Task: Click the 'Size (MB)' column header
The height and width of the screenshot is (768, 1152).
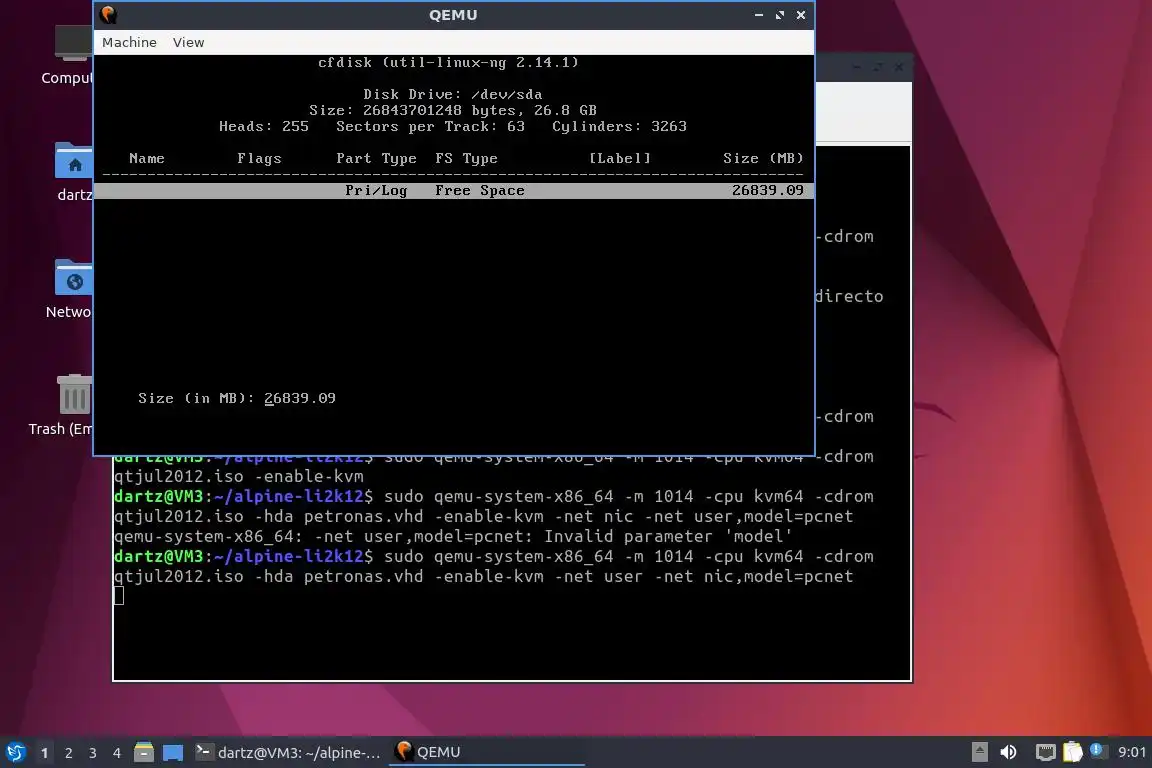Action: tap(763, 158)
